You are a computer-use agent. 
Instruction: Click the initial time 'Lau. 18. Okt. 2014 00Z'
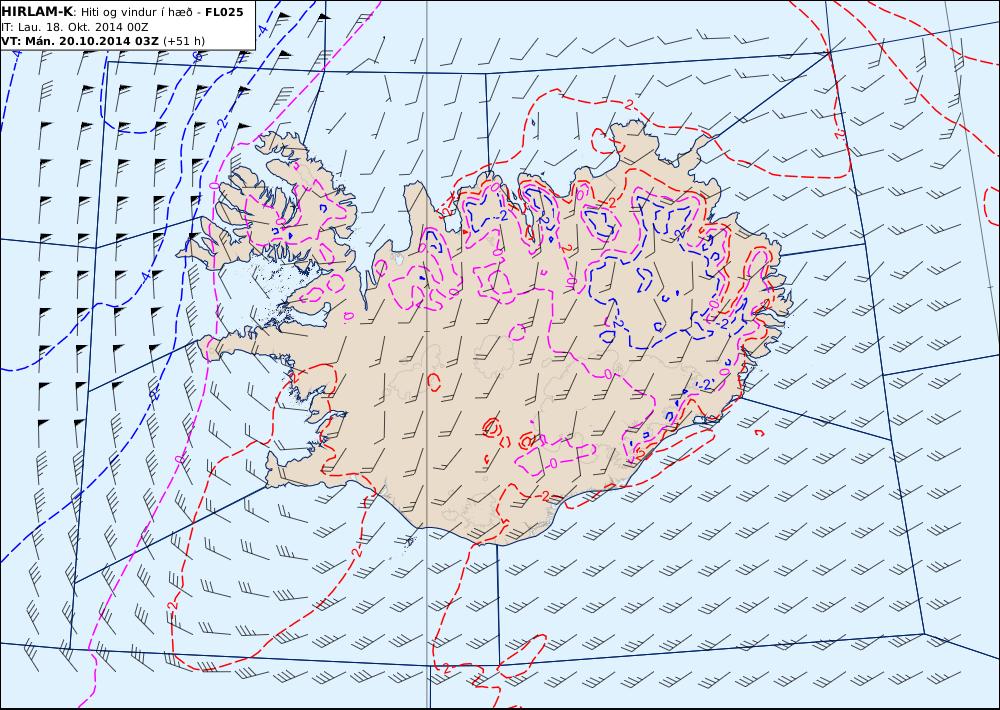83,27
